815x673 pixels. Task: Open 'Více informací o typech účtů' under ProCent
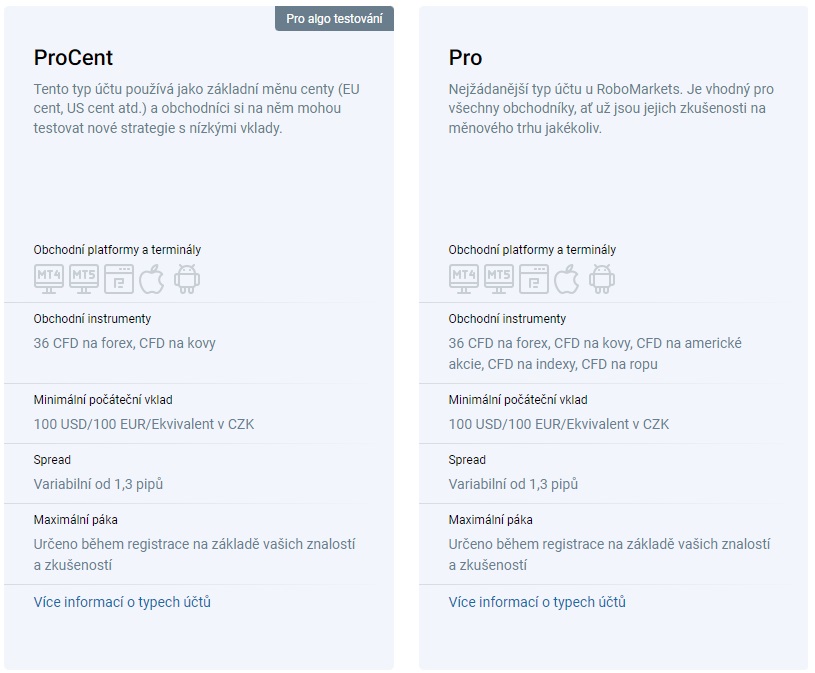coord(122,602)
